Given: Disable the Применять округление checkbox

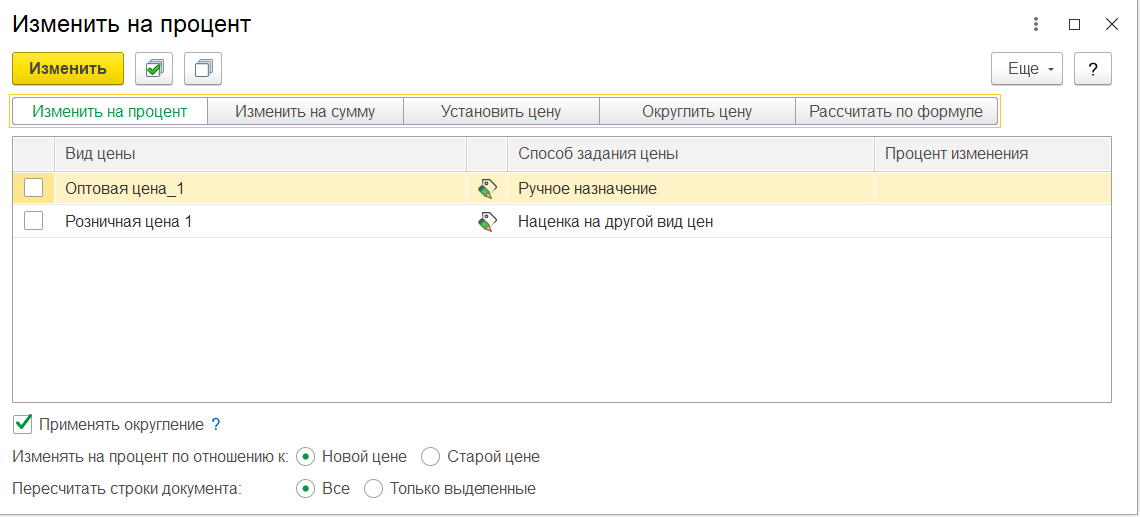Looking at the screenshot, I should pos(24,424).
